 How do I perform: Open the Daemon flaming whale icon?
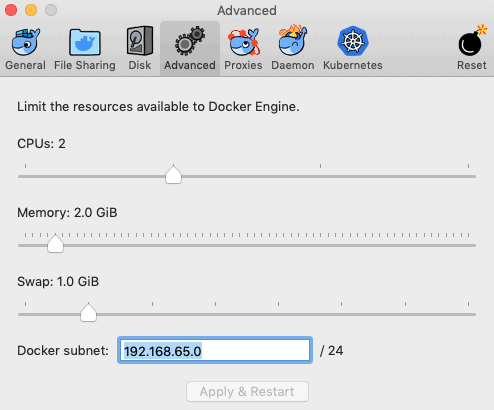point(293,41)
